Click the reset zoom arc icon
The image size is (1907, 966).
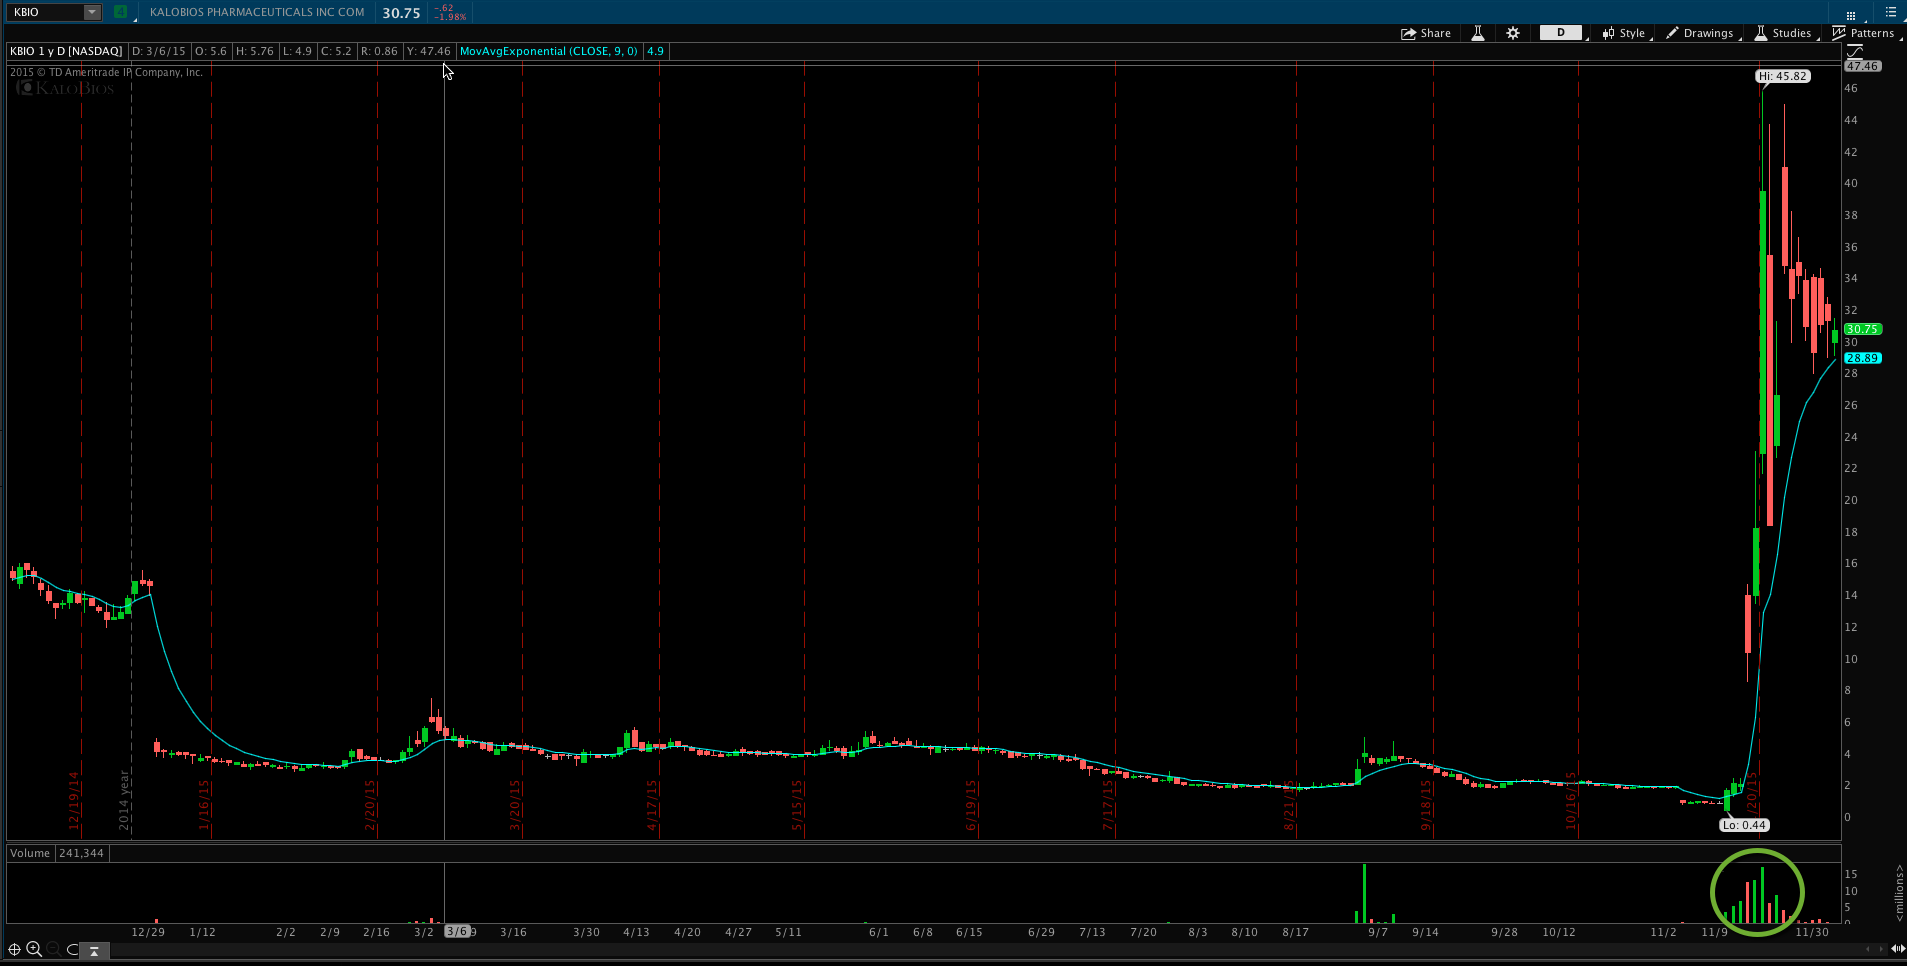coord(72,949)
